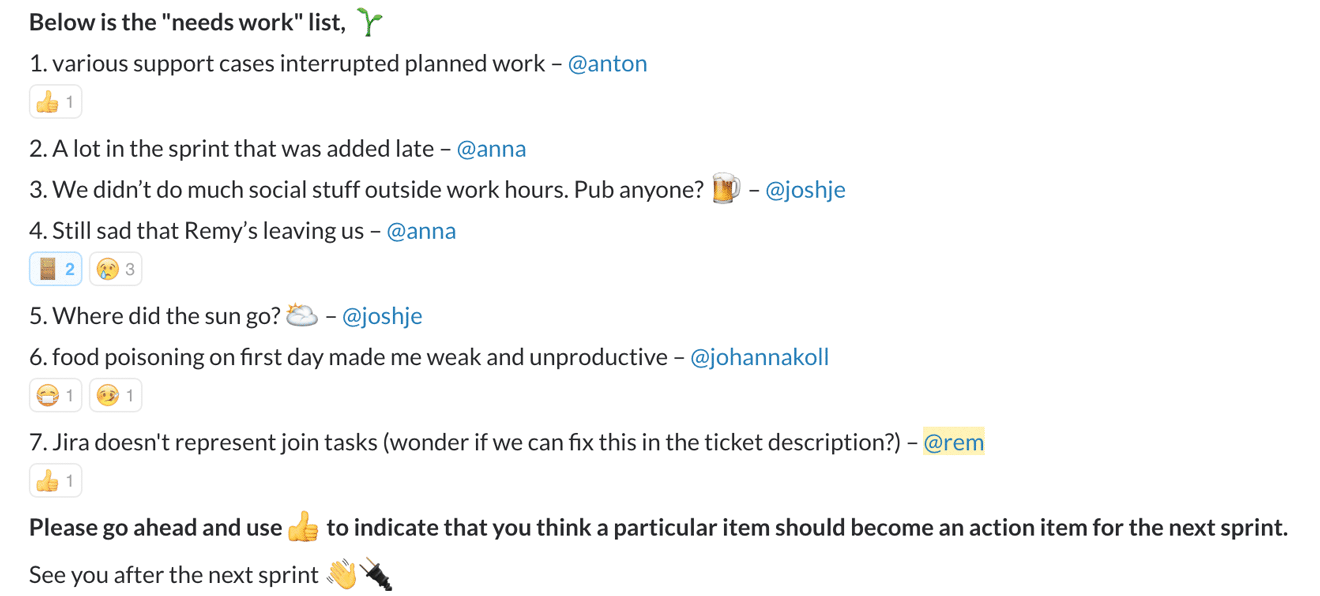Screen dimensions: 1320x596
Task: Click the electric plug emoji at the end
Action: point(376,575)
